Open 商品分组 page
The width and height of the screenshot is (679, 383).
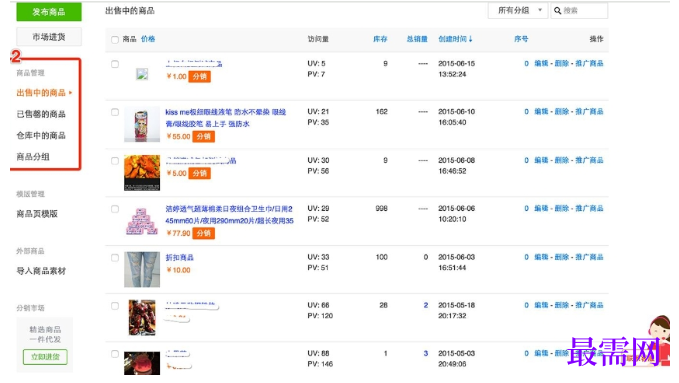click(33, 156)
